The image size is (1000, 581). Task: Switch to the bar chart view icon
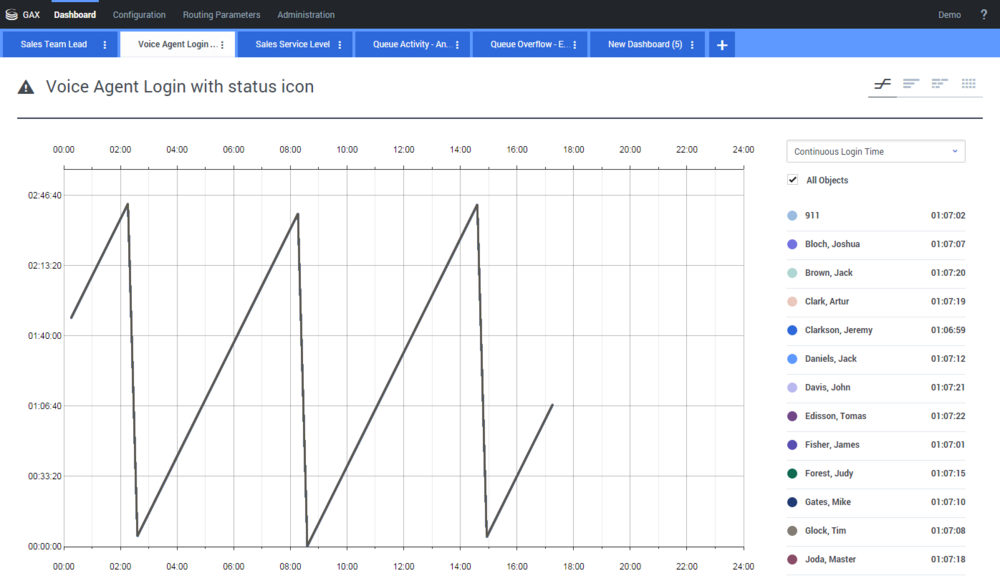pyautogui.click(x=911, y=84)
